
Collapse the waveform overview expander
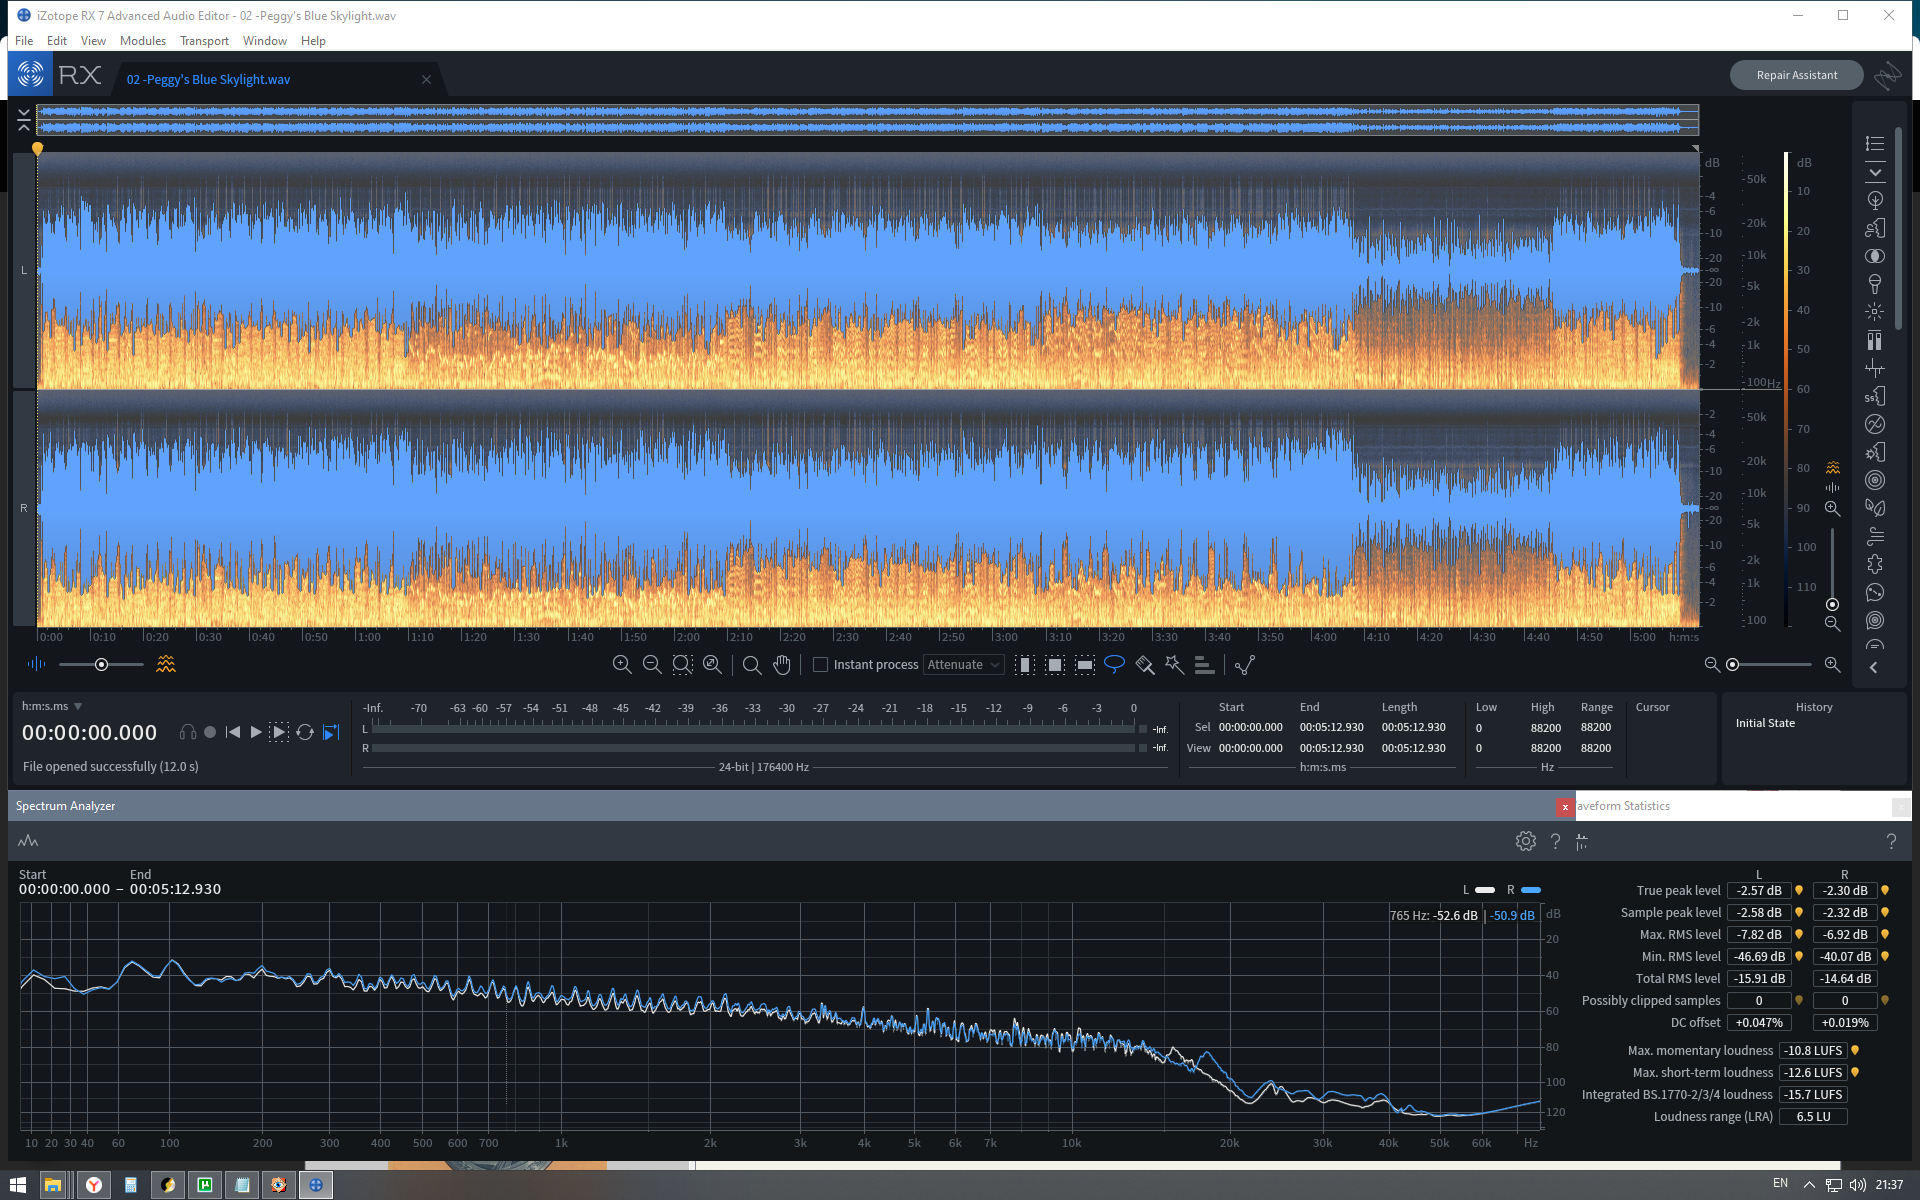click(x=24, y=121)
